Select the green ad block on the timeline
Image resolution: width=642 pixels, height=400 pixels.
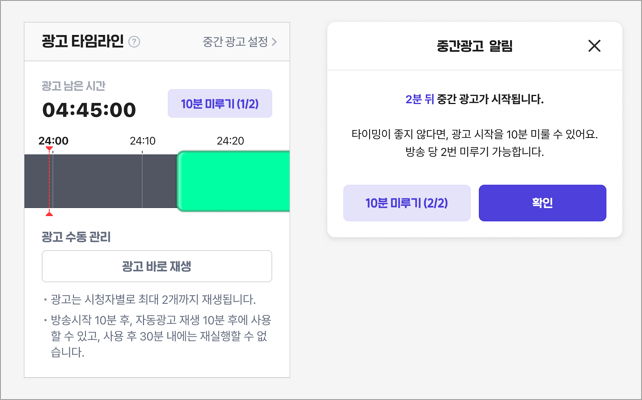[234, 181]
